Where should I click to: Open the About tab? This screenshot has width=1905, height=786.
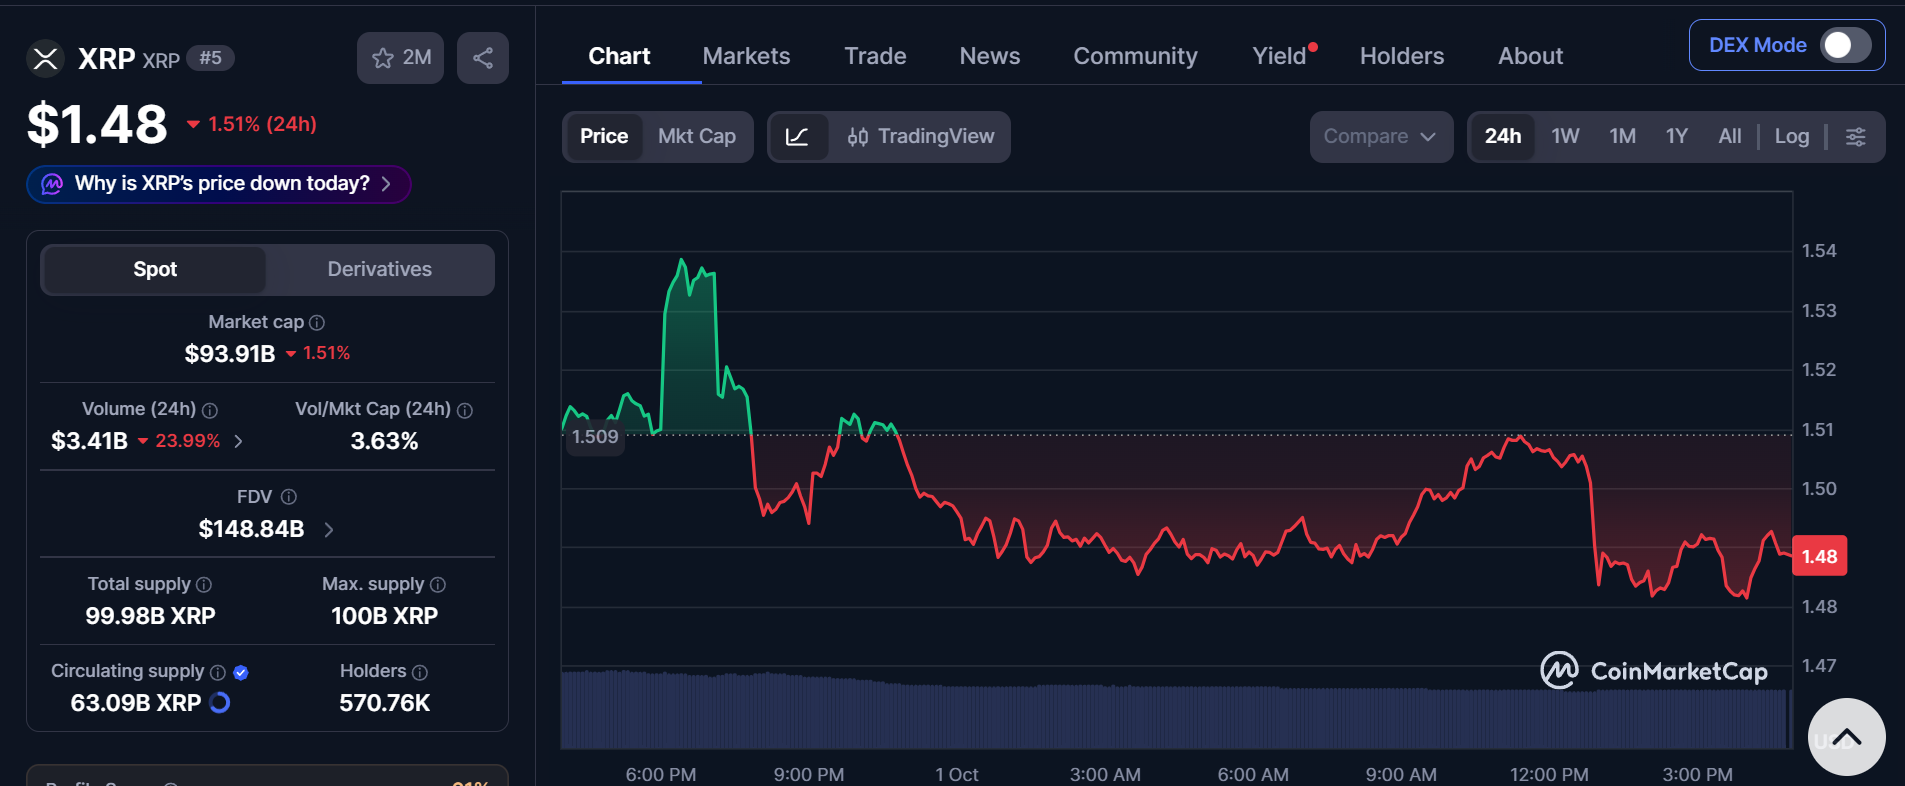click(x=1530, y=56)
